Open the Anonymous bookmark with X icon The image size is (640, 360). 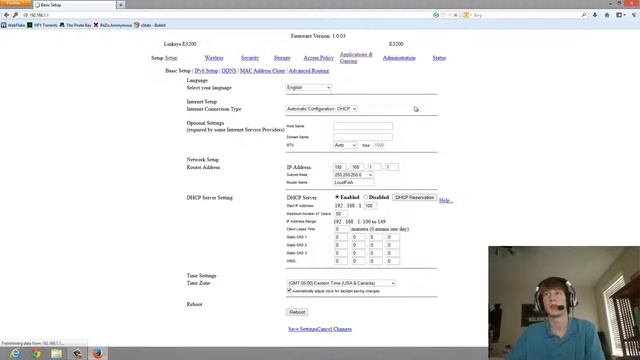click(x=113, y=25)
